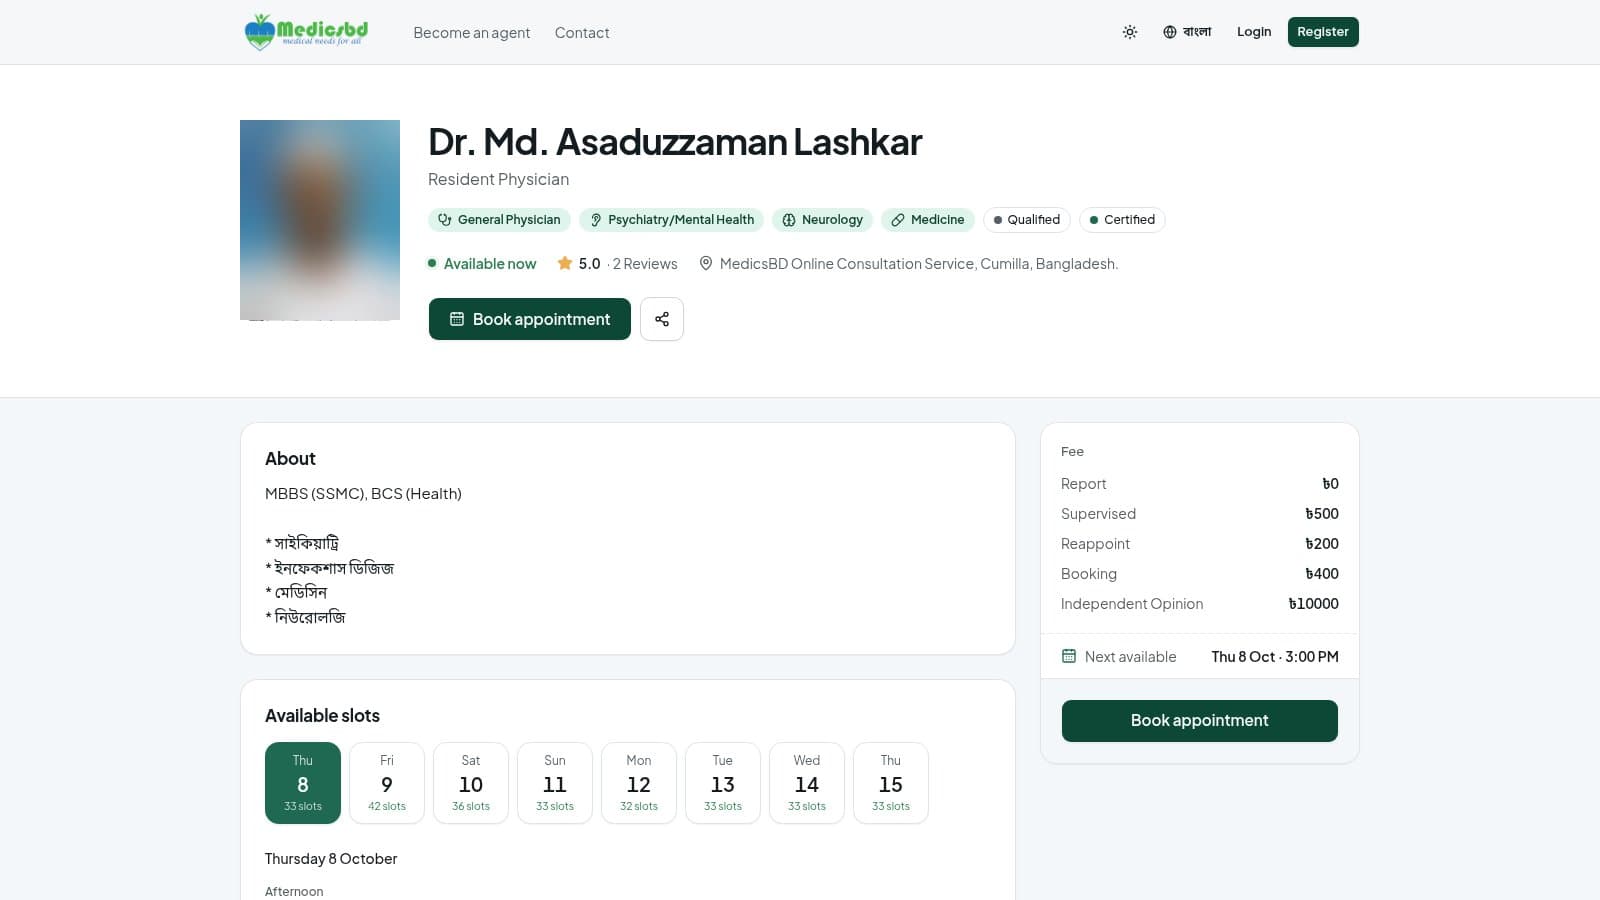Select the Tue 13 date slot

coord(723,783)
